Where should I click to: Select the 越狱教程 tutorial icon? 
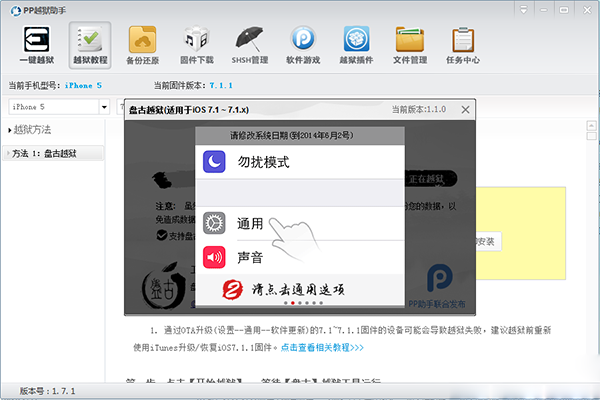[x=90, y=45]
